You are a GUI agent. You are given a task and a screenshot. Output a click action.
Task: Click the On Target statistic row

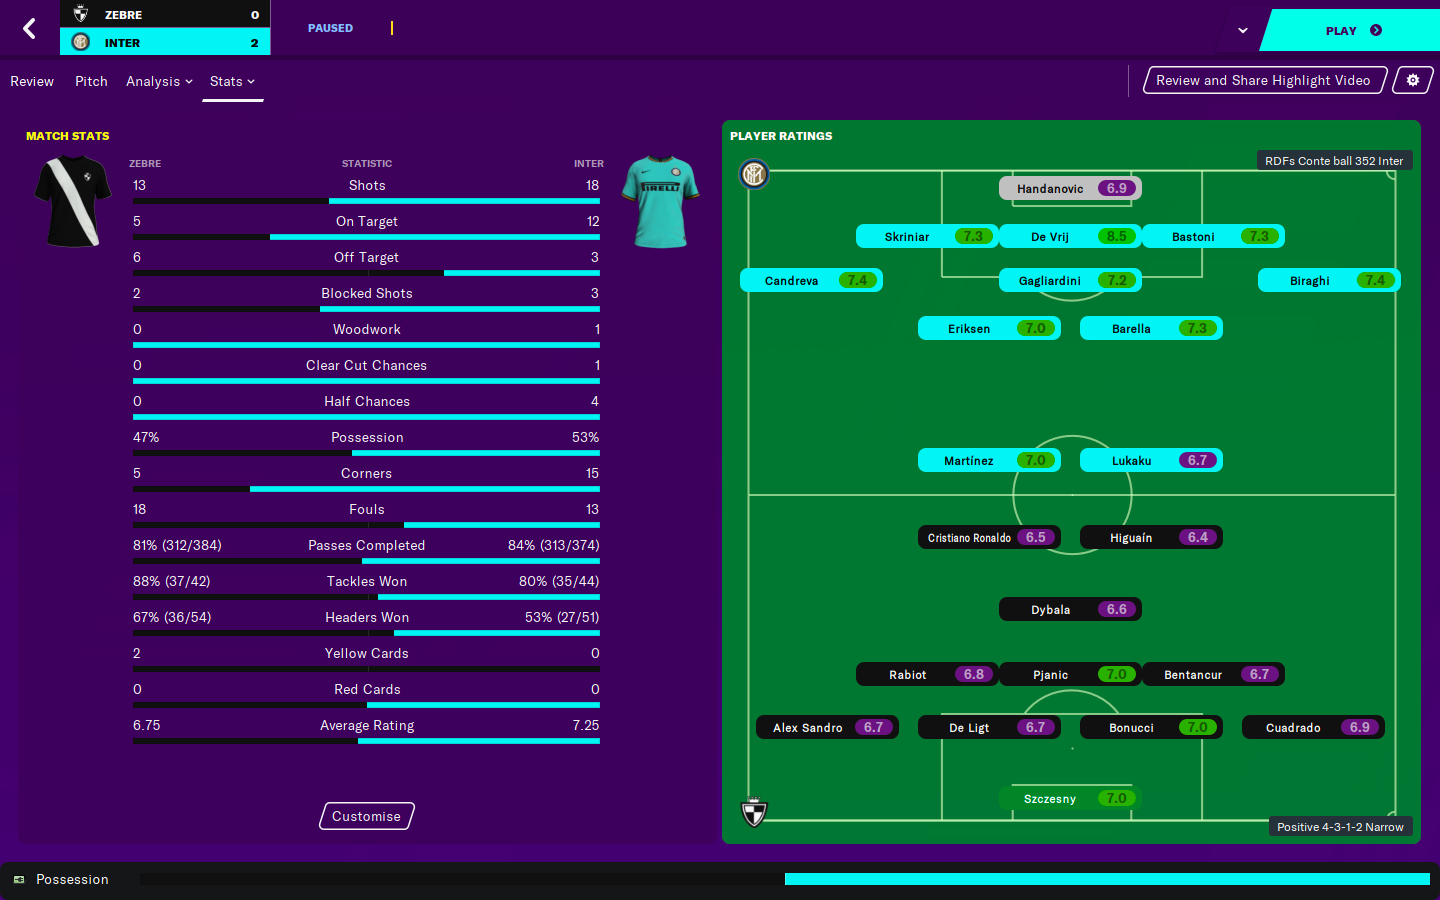(366, 224)
